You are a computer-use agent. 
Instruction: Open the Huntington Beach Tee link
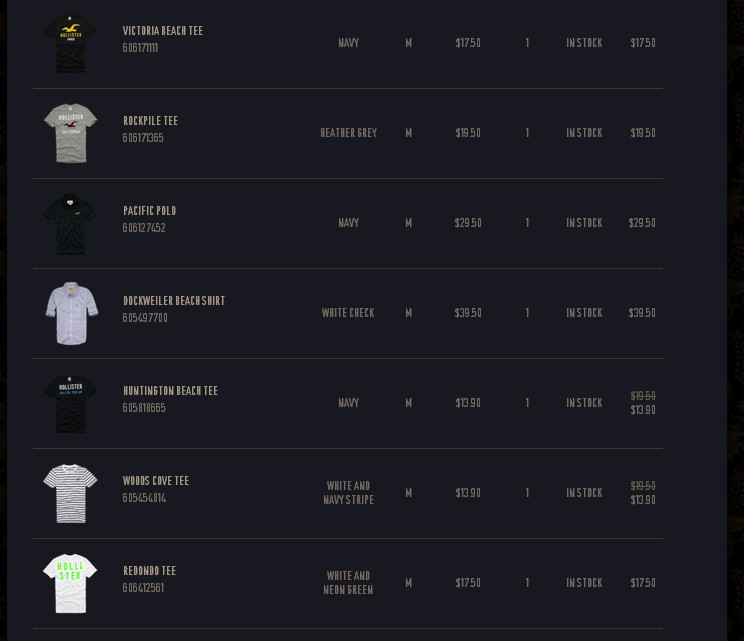pos(170,391)
